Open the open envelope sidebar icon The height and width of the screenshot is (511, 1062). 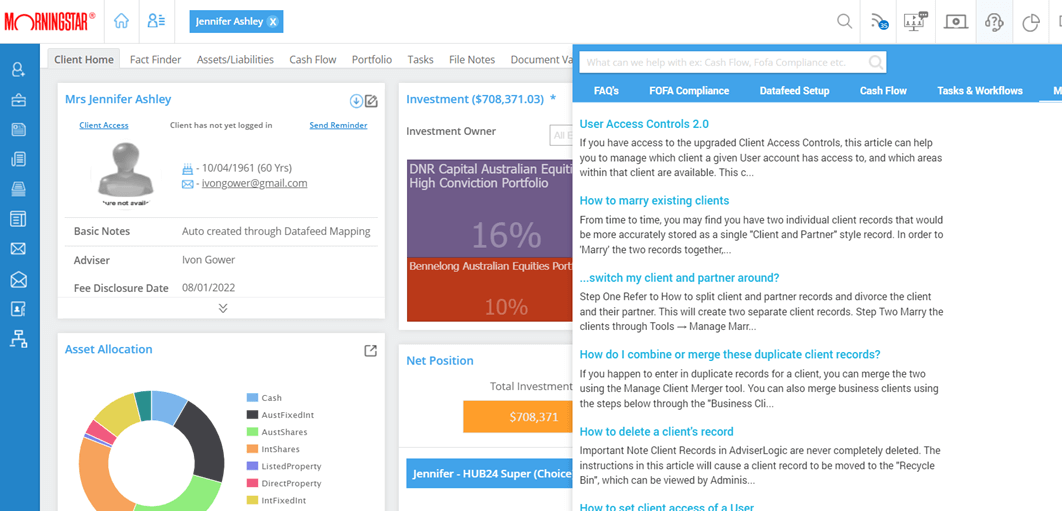(19, 279)
